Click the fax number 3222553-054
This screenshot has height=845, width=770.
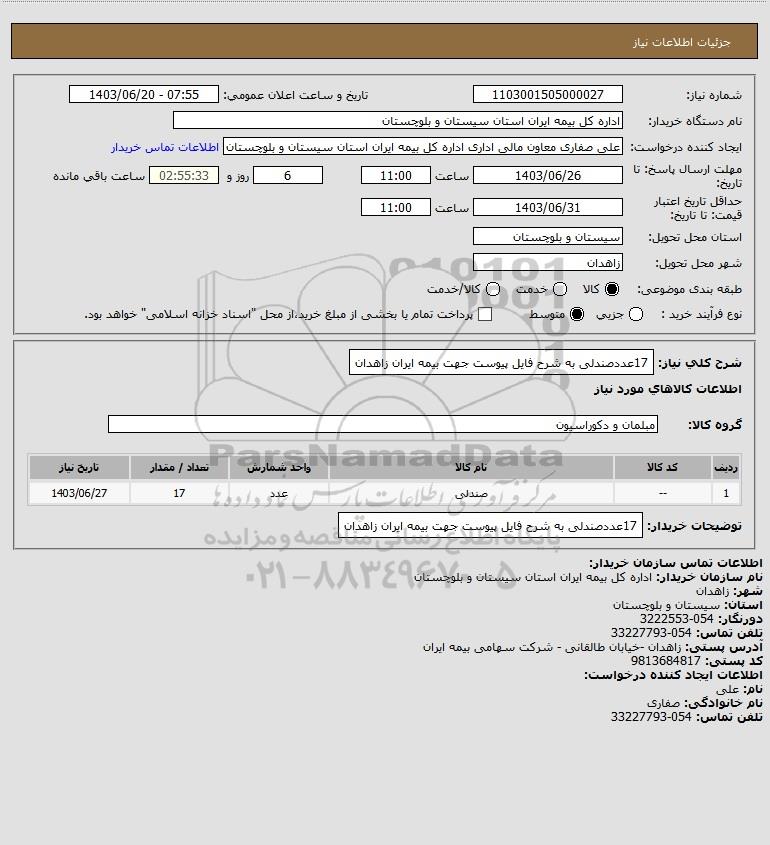point(676,619)
